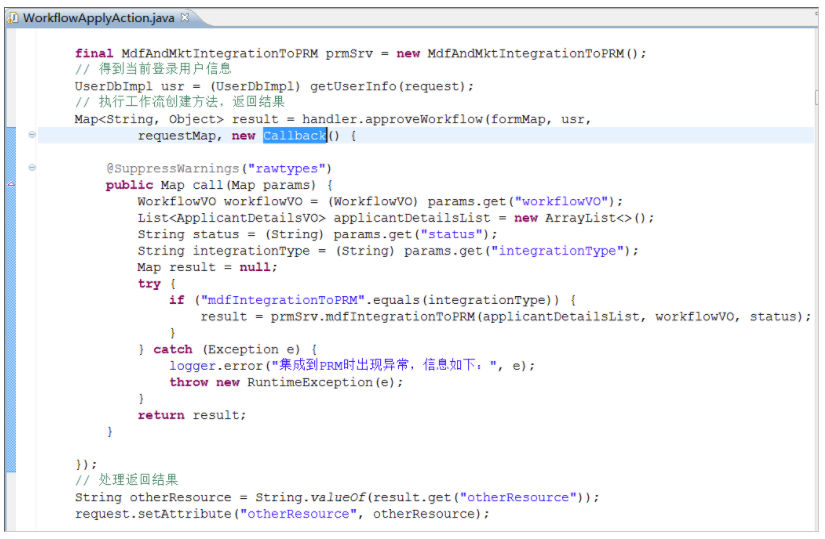Click the valueOf method call
Viewport: 825px width, 539px height.
[x=338, y=497]
